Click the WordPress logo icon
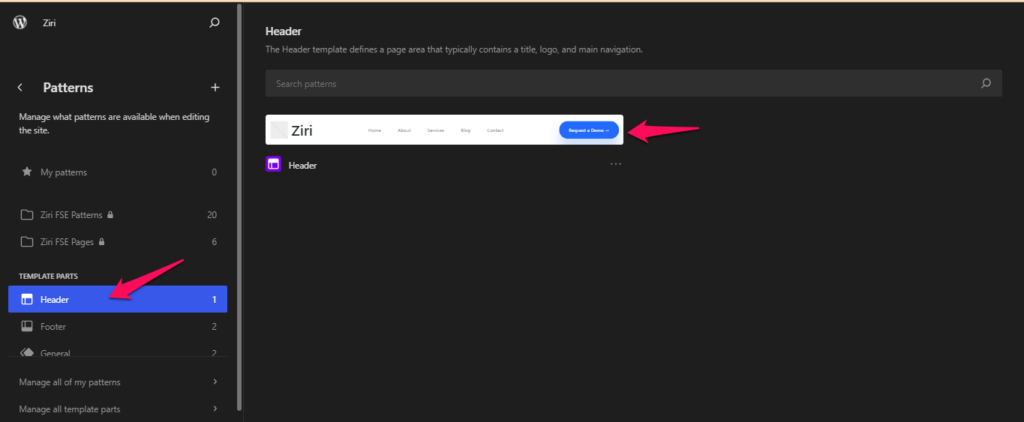Image resolution: width=1024 pixels, height=422 pixels. (x=20, y=22)
